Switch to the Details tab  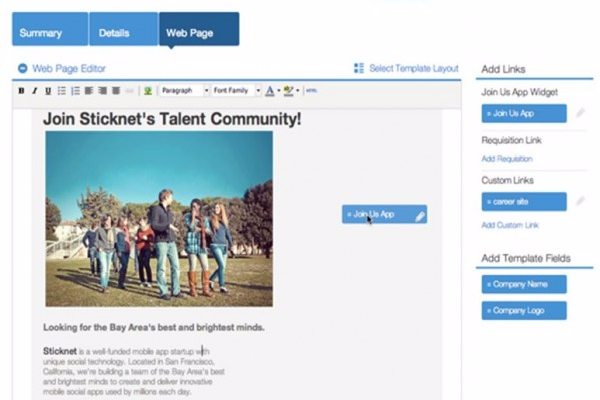[x=122, y=32]
